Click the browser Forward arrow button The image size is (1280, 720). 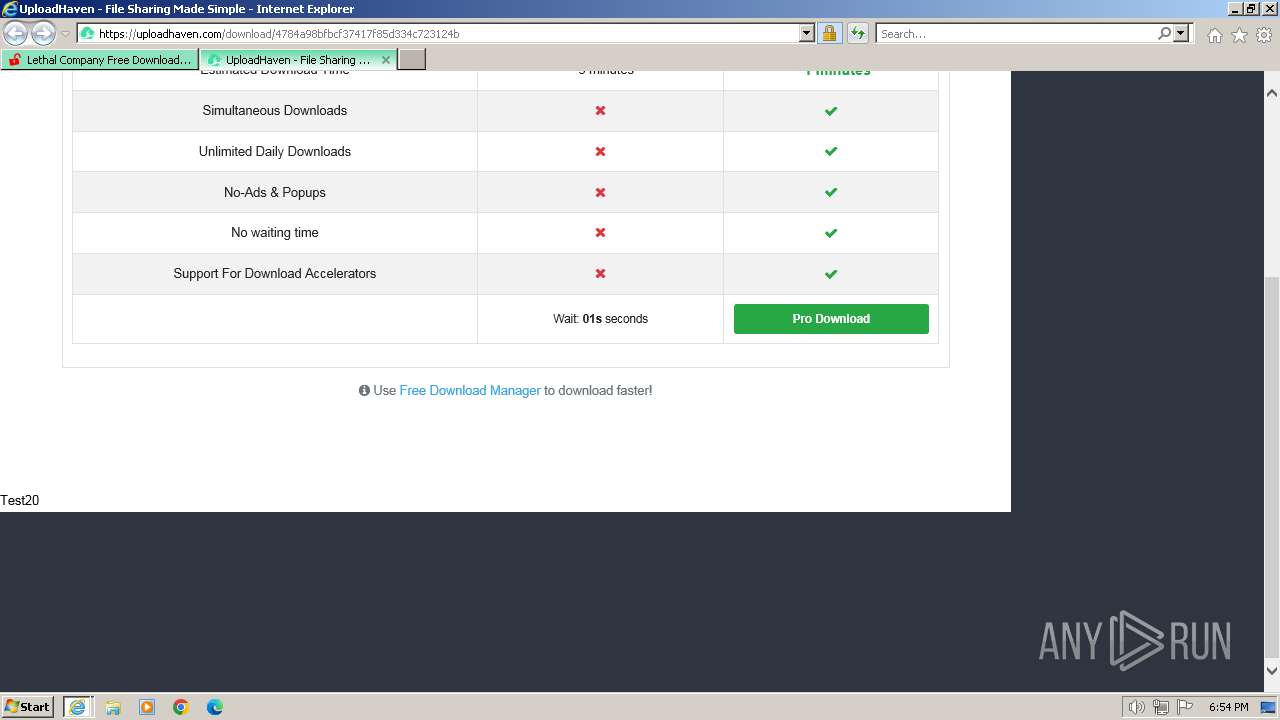(x=43, y=34)
